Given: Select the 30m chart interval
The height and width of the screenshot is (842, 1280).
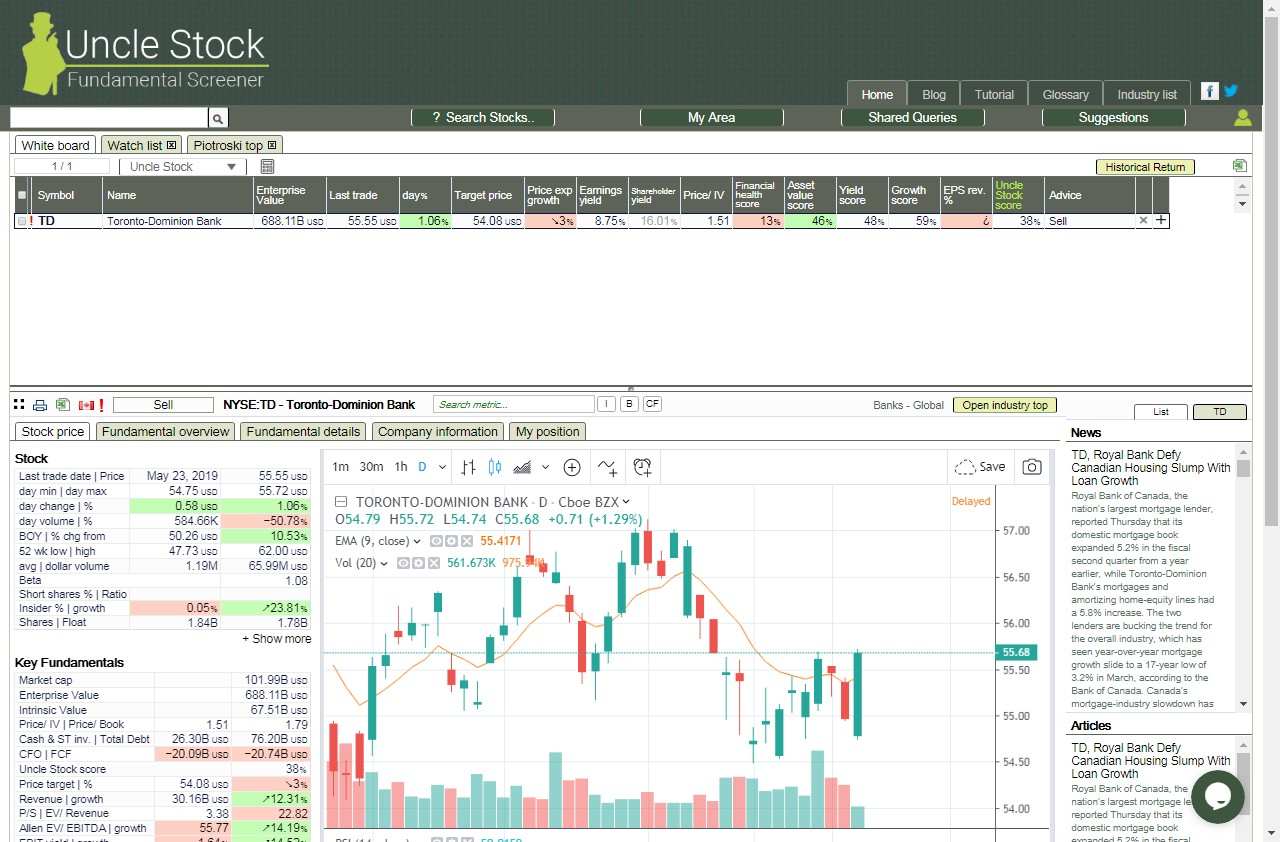Looking at the screenshot, I should coord(371,467).
